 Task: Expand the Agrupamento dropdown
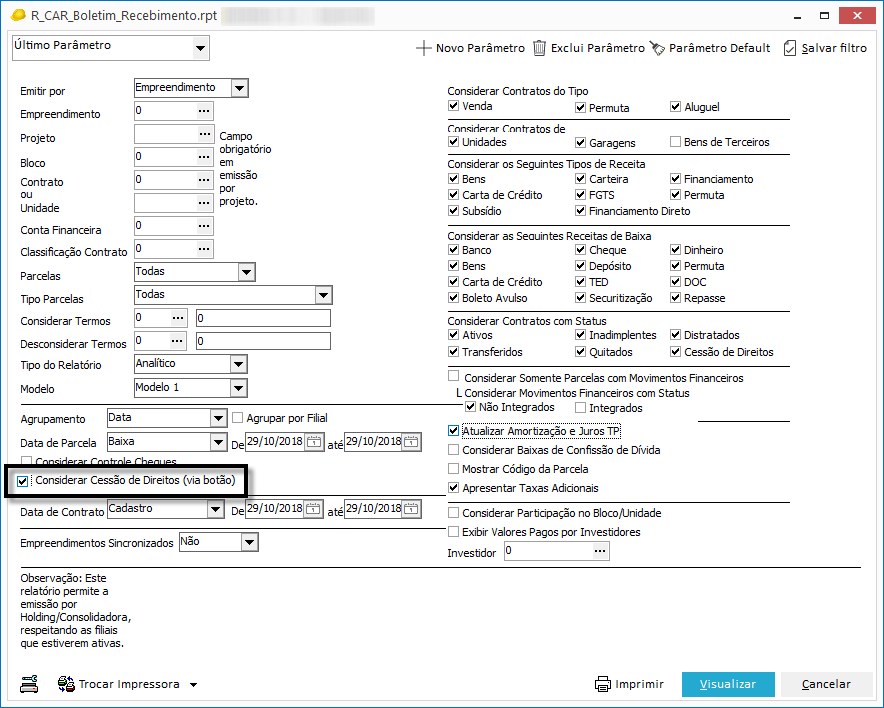[218, 418]
